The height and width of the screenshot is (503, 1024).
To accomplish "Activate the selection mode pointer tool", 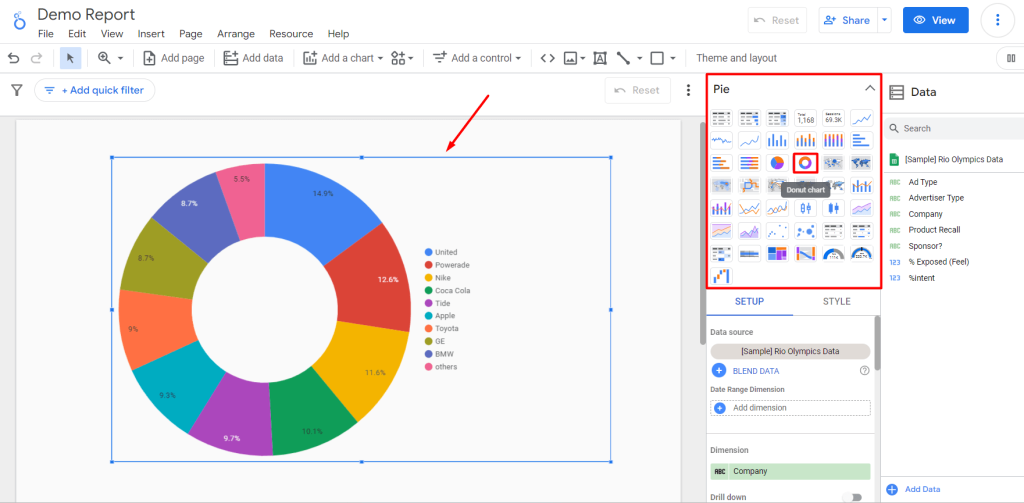I will coord(71,58).
